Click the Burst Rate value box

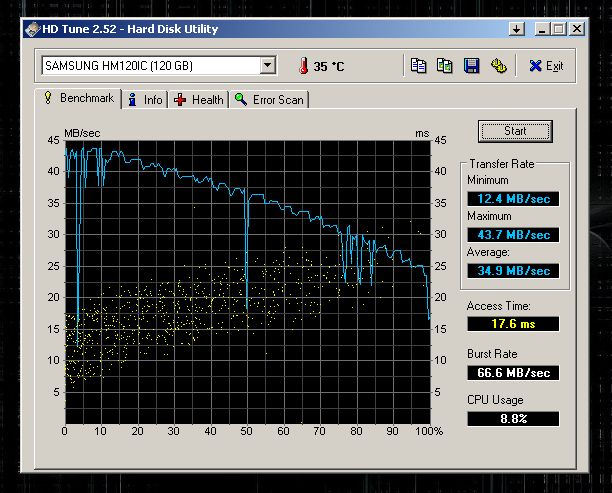coord(512,372)
